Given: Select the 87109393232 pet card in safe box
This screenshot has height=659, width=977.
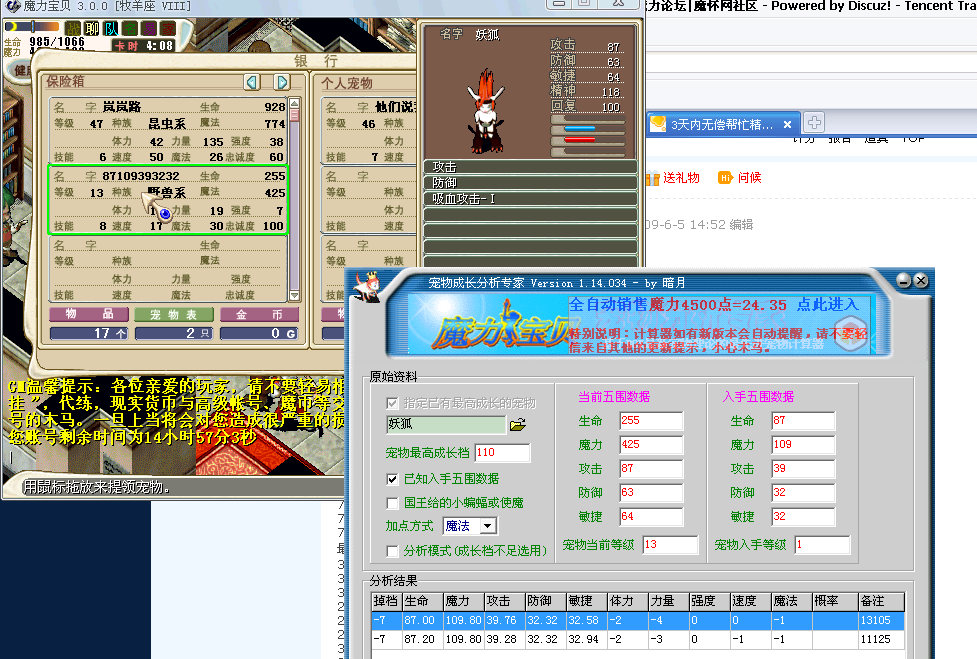Looking at the screenshot, I should tap(168, 200).
